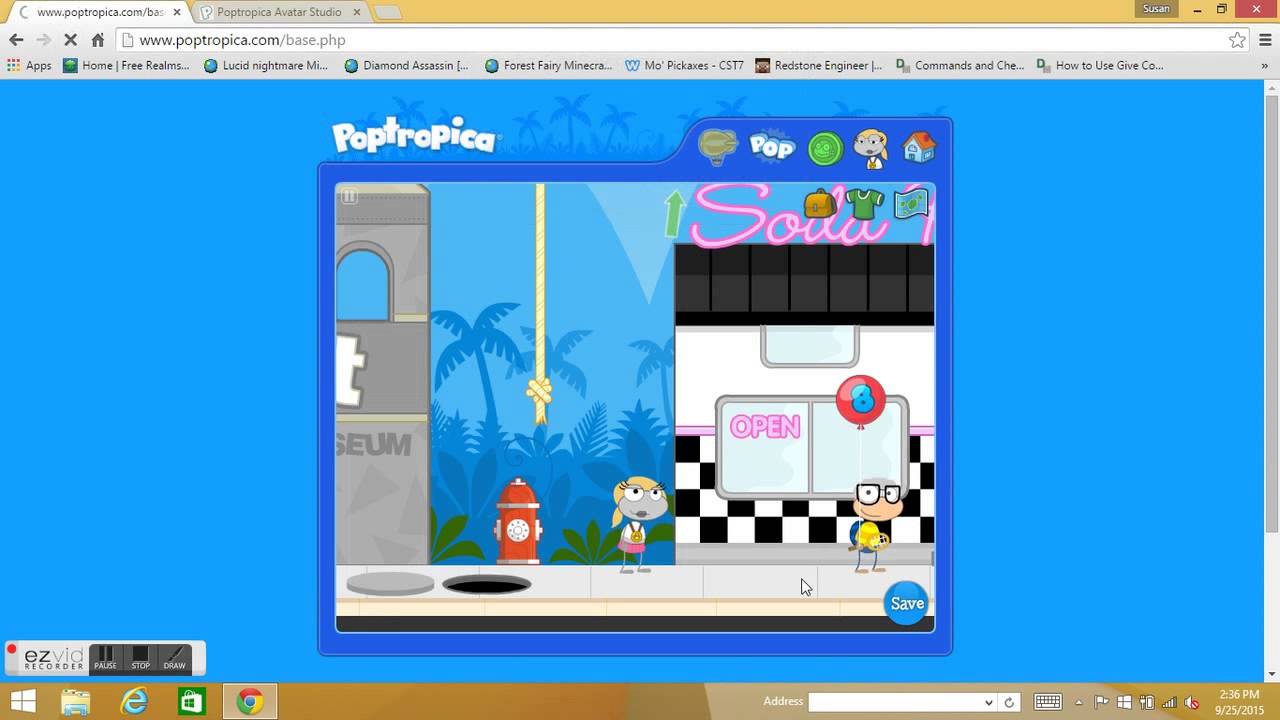Click the Susan profile button
Viewport: 1280px width, 720px height.
tap(1156, 9)
